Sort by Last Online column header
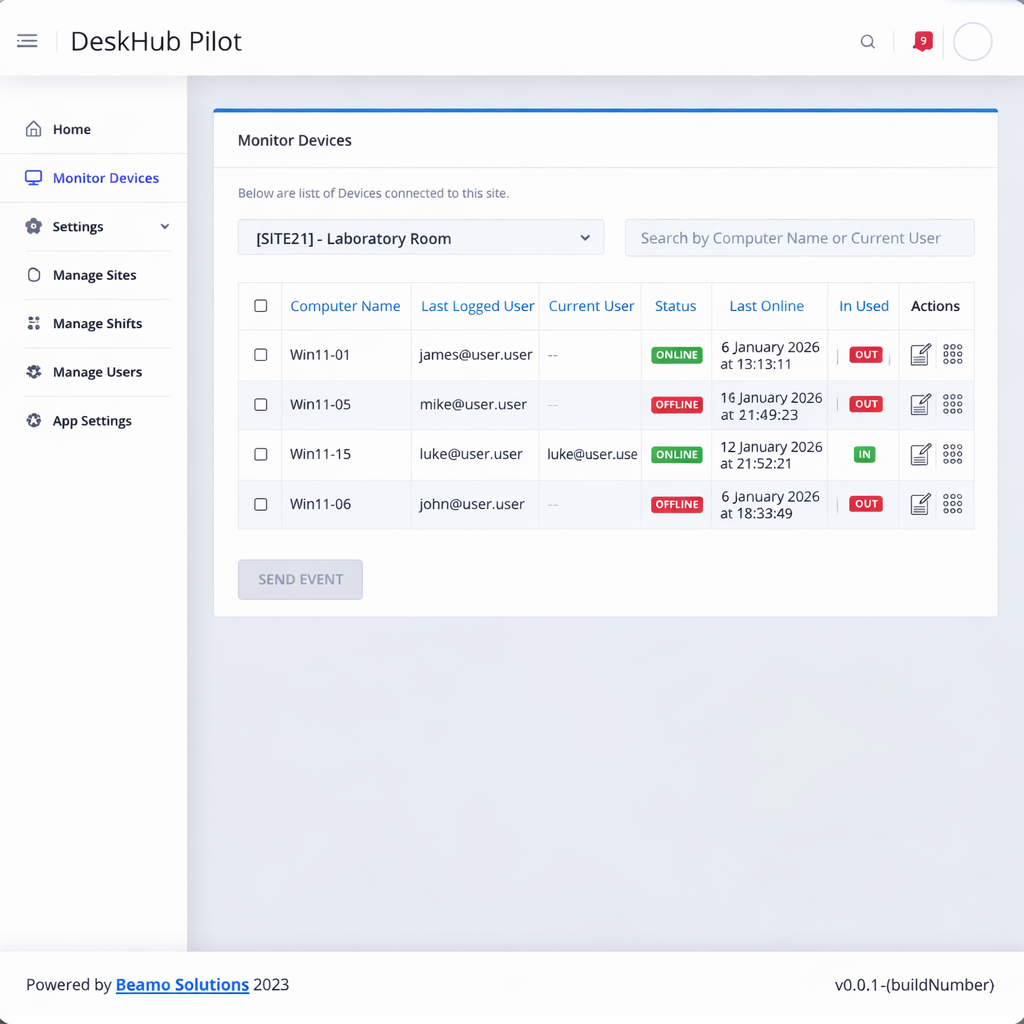The image size is (1024, 1024). coord(766,306)
